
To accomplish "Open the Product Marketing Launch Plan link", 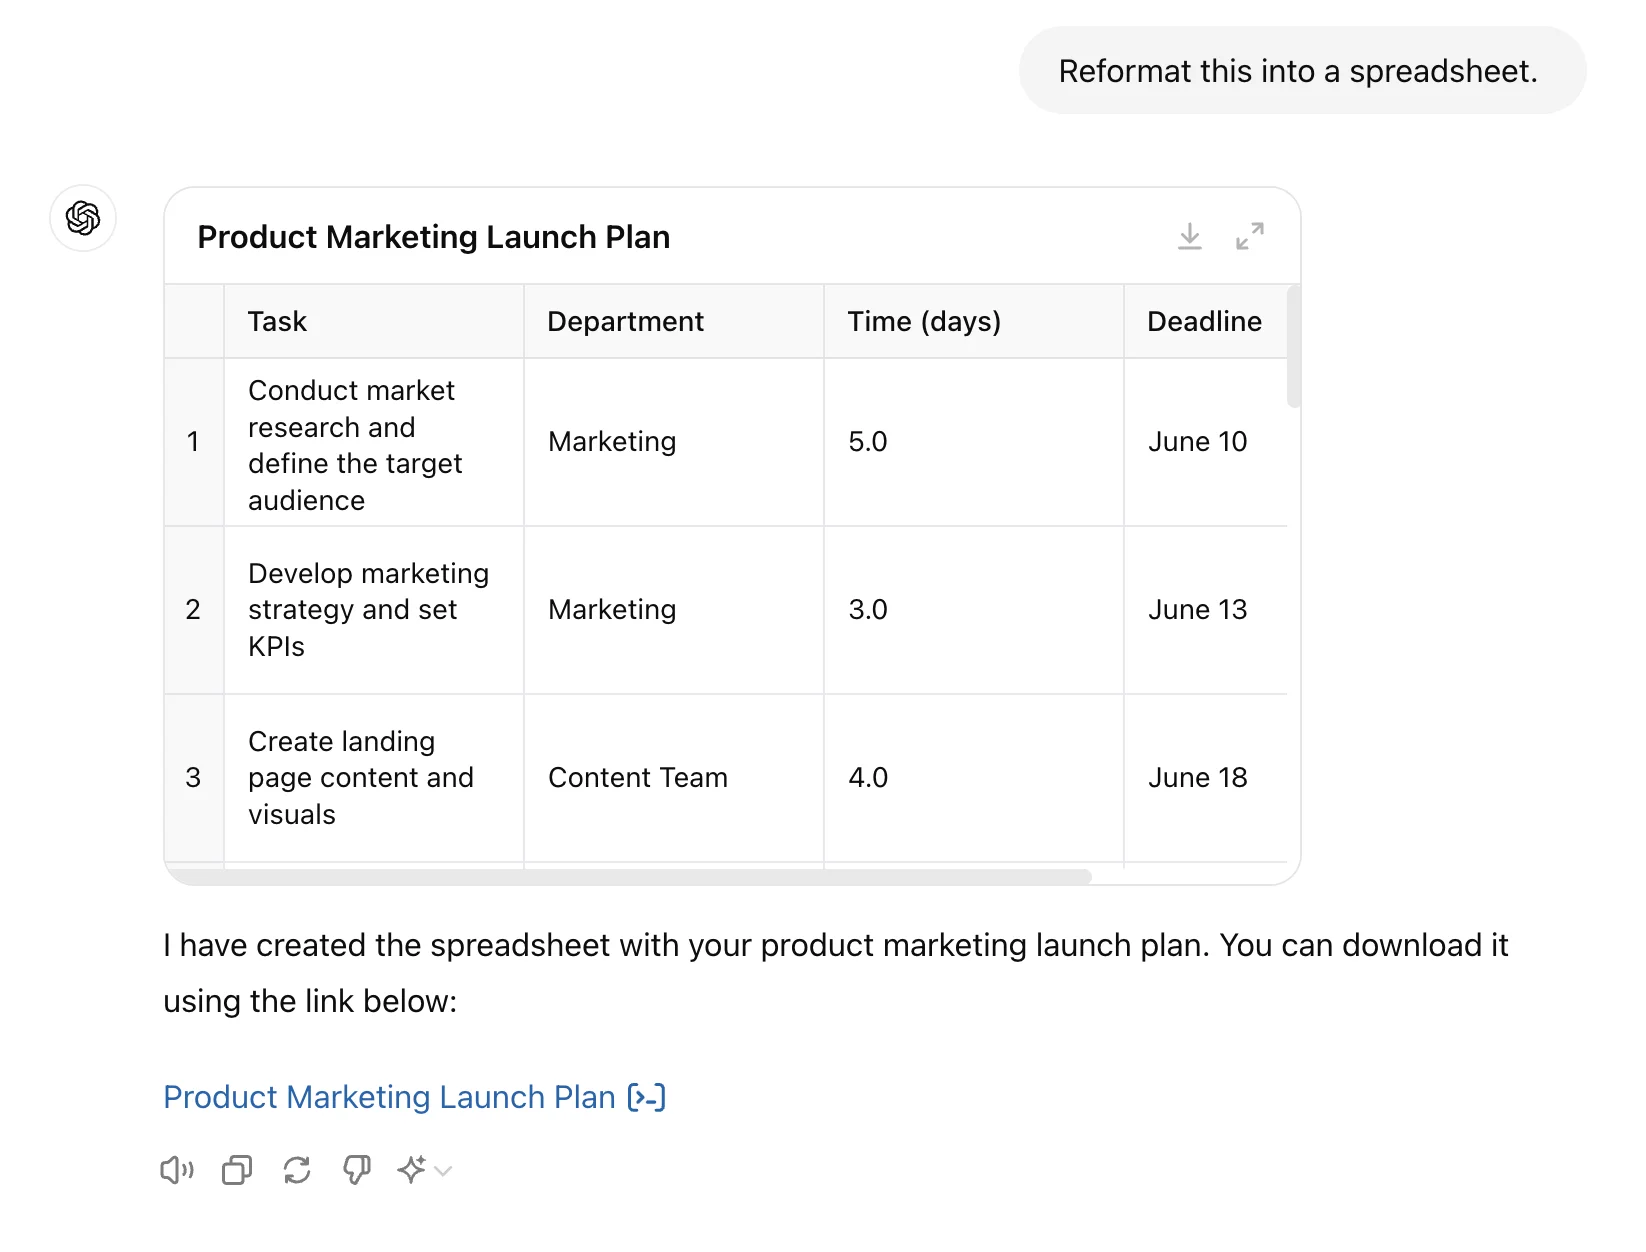I will click(x=389, y=1097).
